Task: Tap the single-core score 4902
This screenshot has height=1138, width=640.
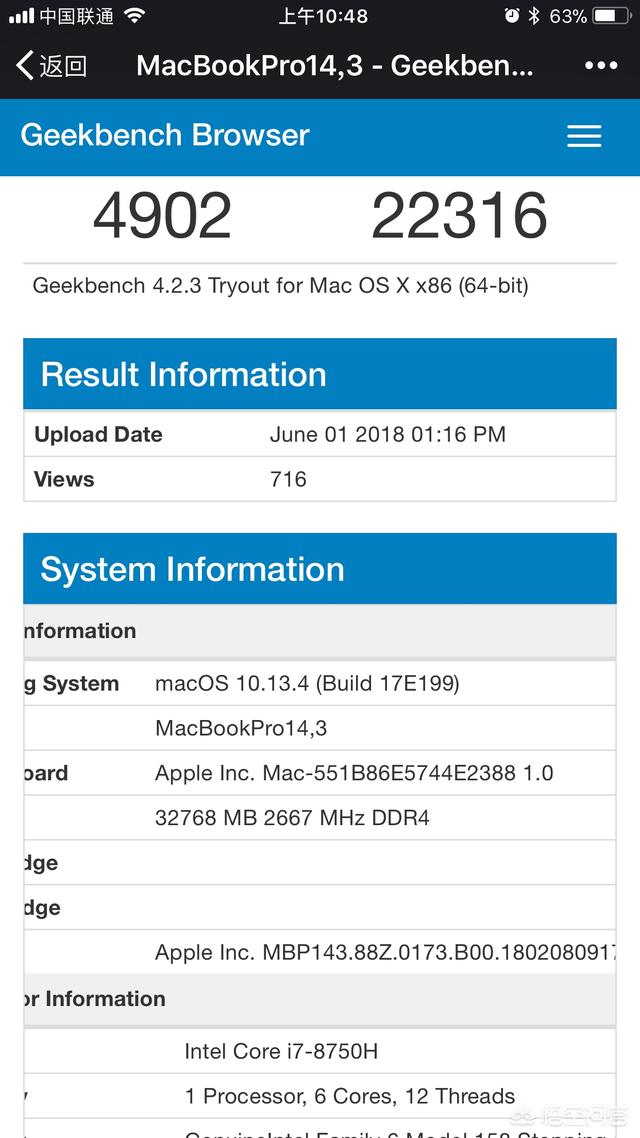Action: tap(162, 215)
